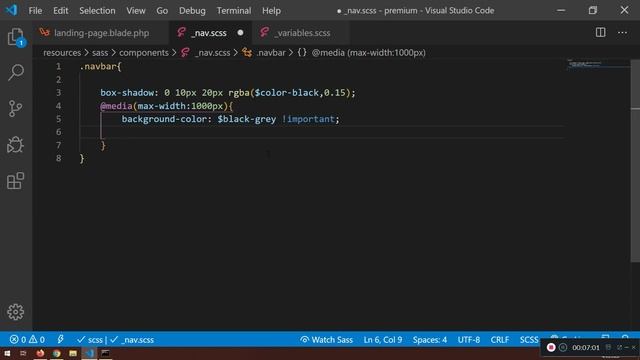The width and height of the screenshot is (640, 360).
Task: Click the Watch Sass eye button
Action: (326, 340)
